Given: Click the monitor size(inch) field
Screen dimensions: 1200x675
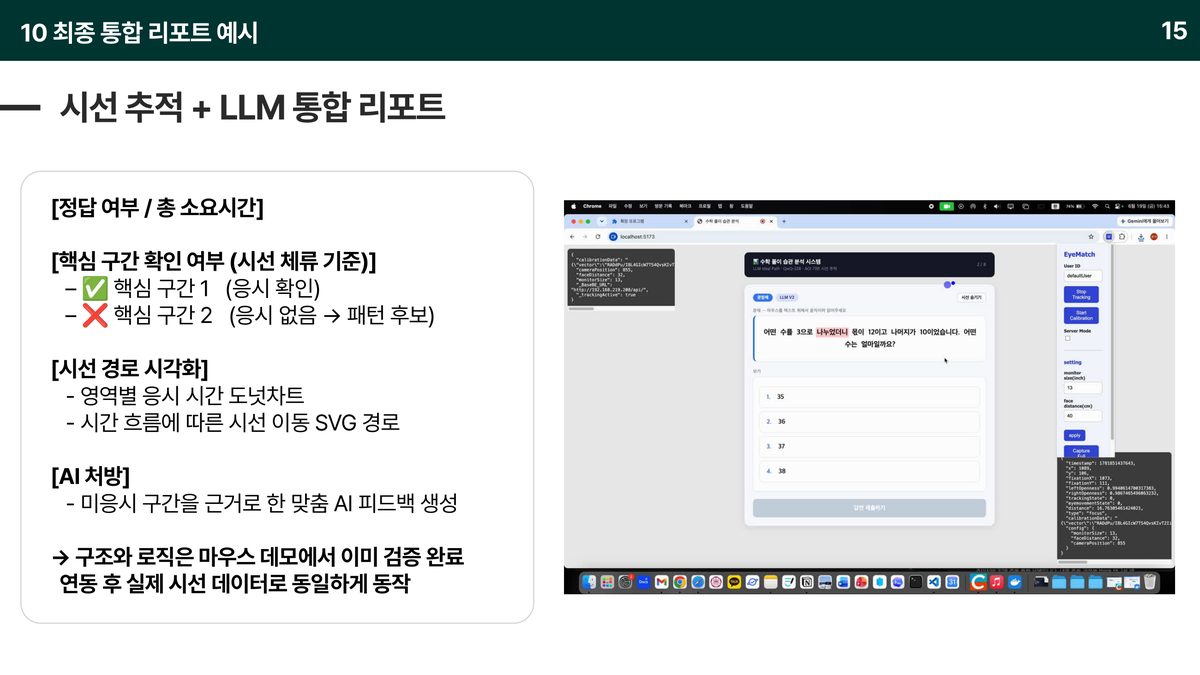Looking at the screenshot, I should pos(1083,388).
